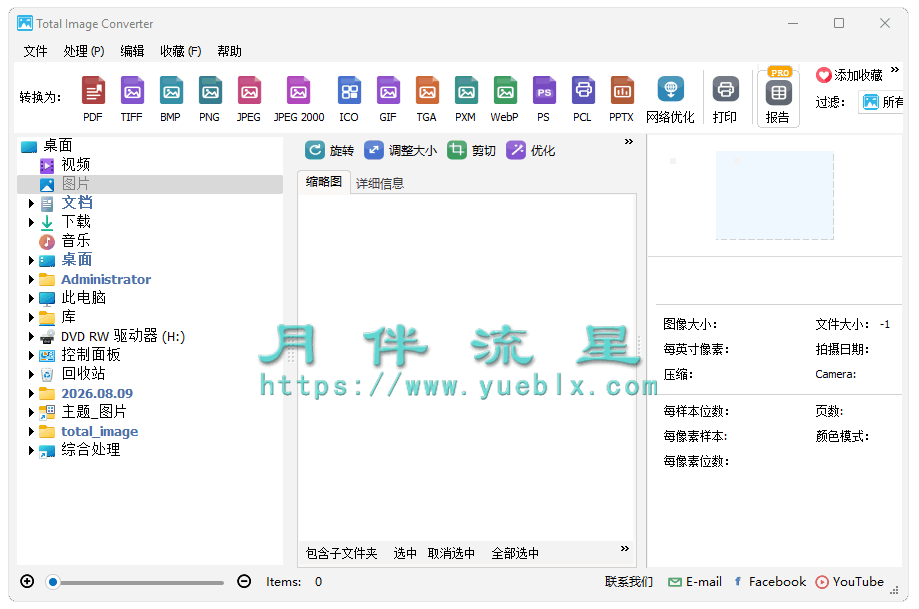Expand the total_image folder node
The width and height of the screenshot is (919, 609).
pos(32,431)
